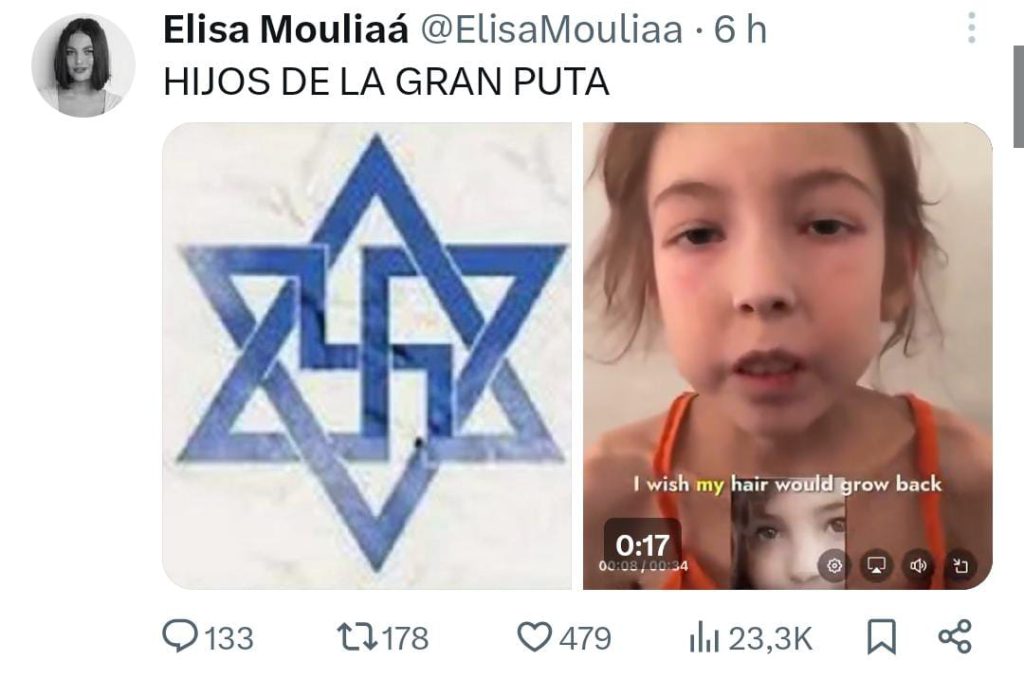
Task: Play the video thumbnail with subtitles
Action: click(788, 356)
